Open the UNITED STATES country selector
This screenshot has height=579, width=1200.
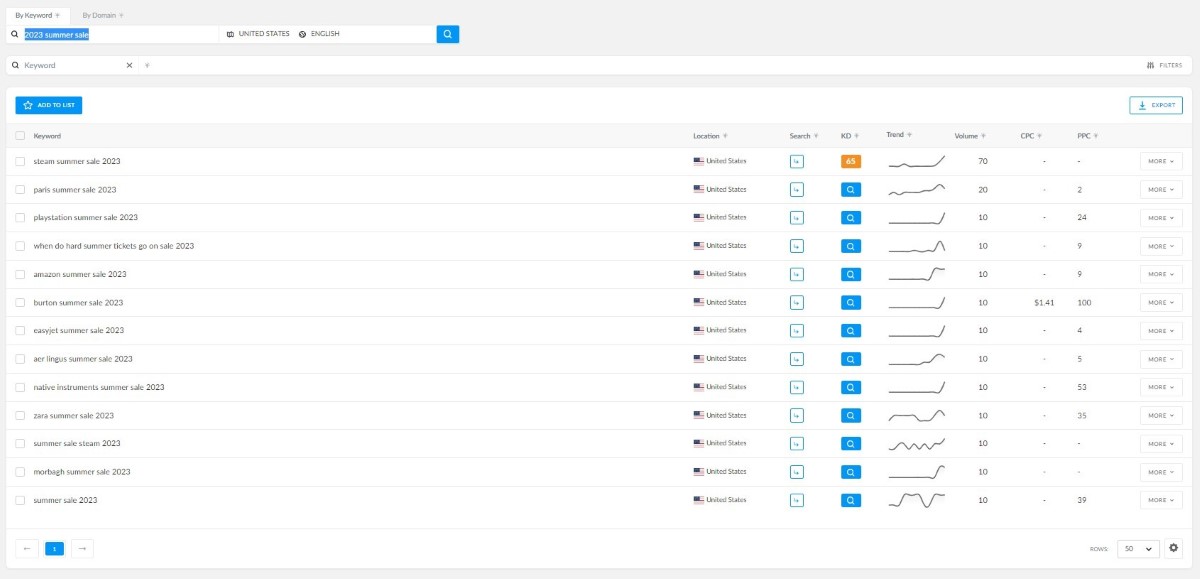pos(258,34)
